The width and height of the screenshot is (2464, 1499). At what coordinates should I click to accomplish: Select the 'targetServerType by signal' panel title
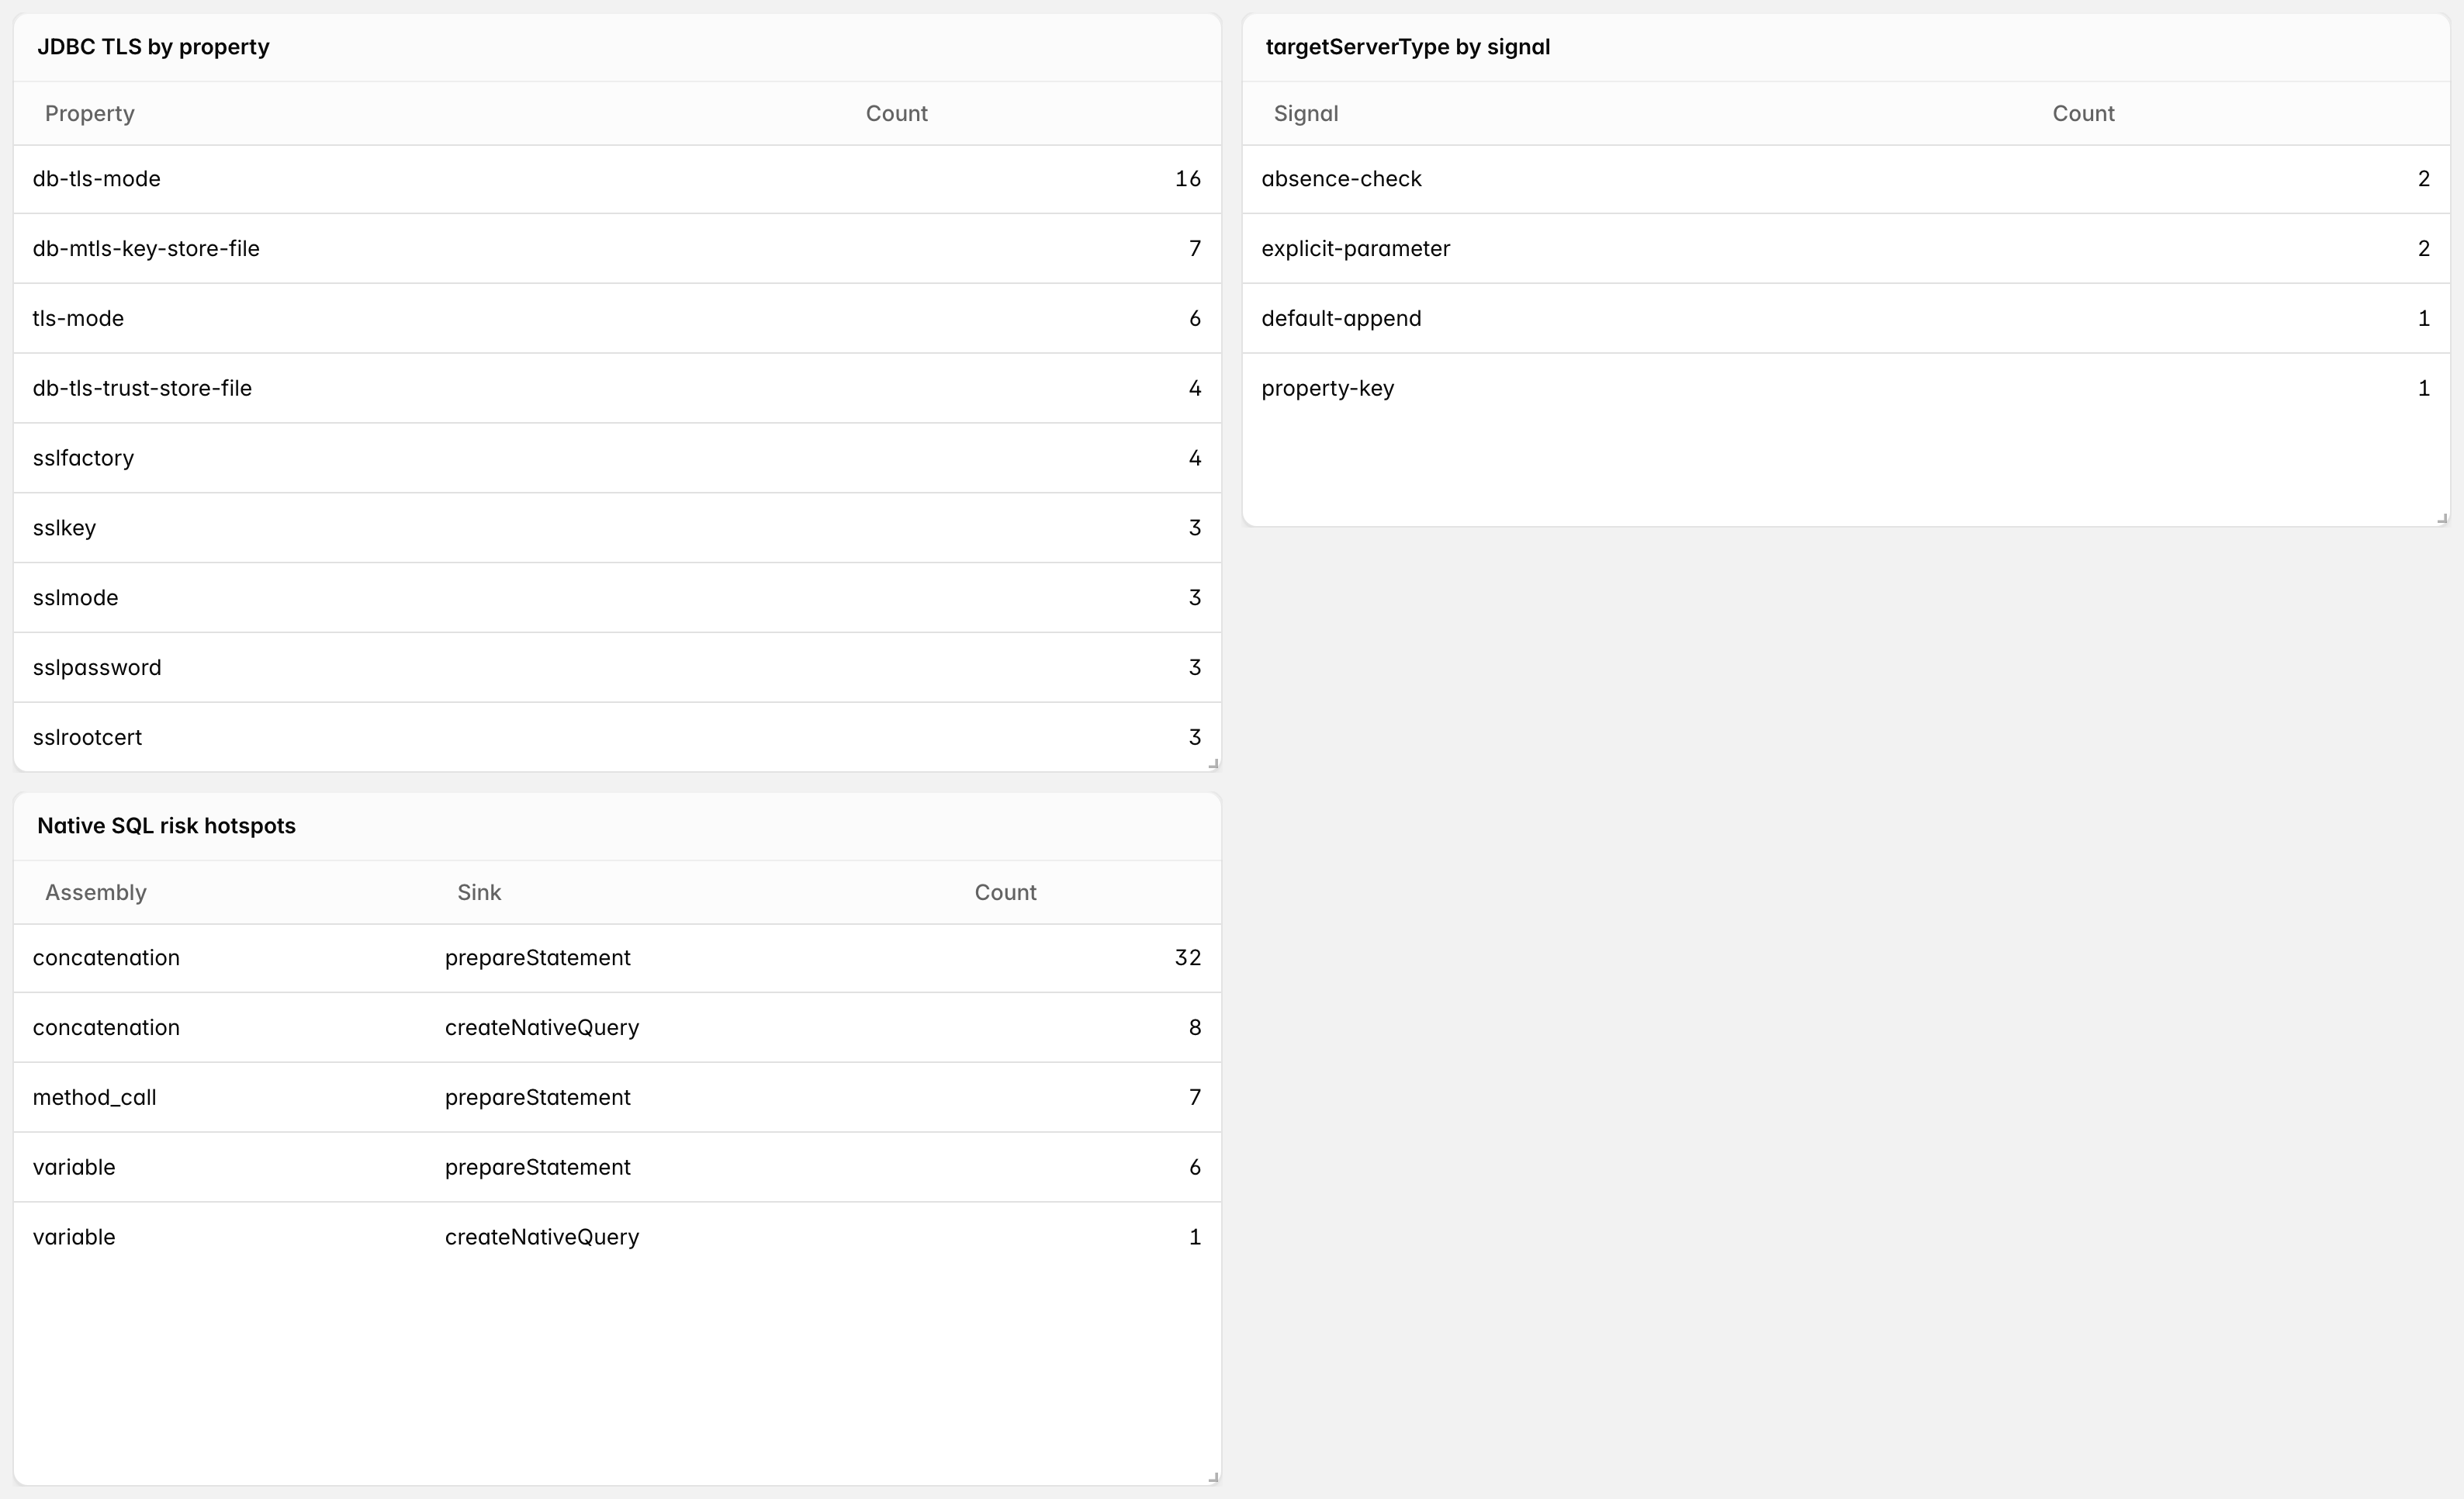1408,47
